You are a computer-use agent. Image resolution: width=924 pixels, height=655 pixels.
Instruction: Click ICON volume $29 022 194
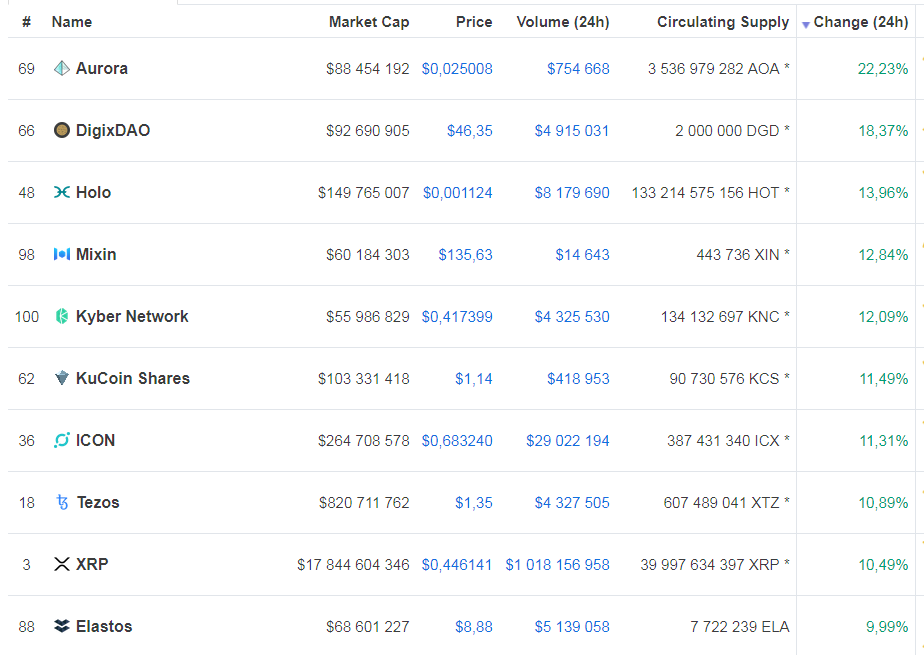567,441
